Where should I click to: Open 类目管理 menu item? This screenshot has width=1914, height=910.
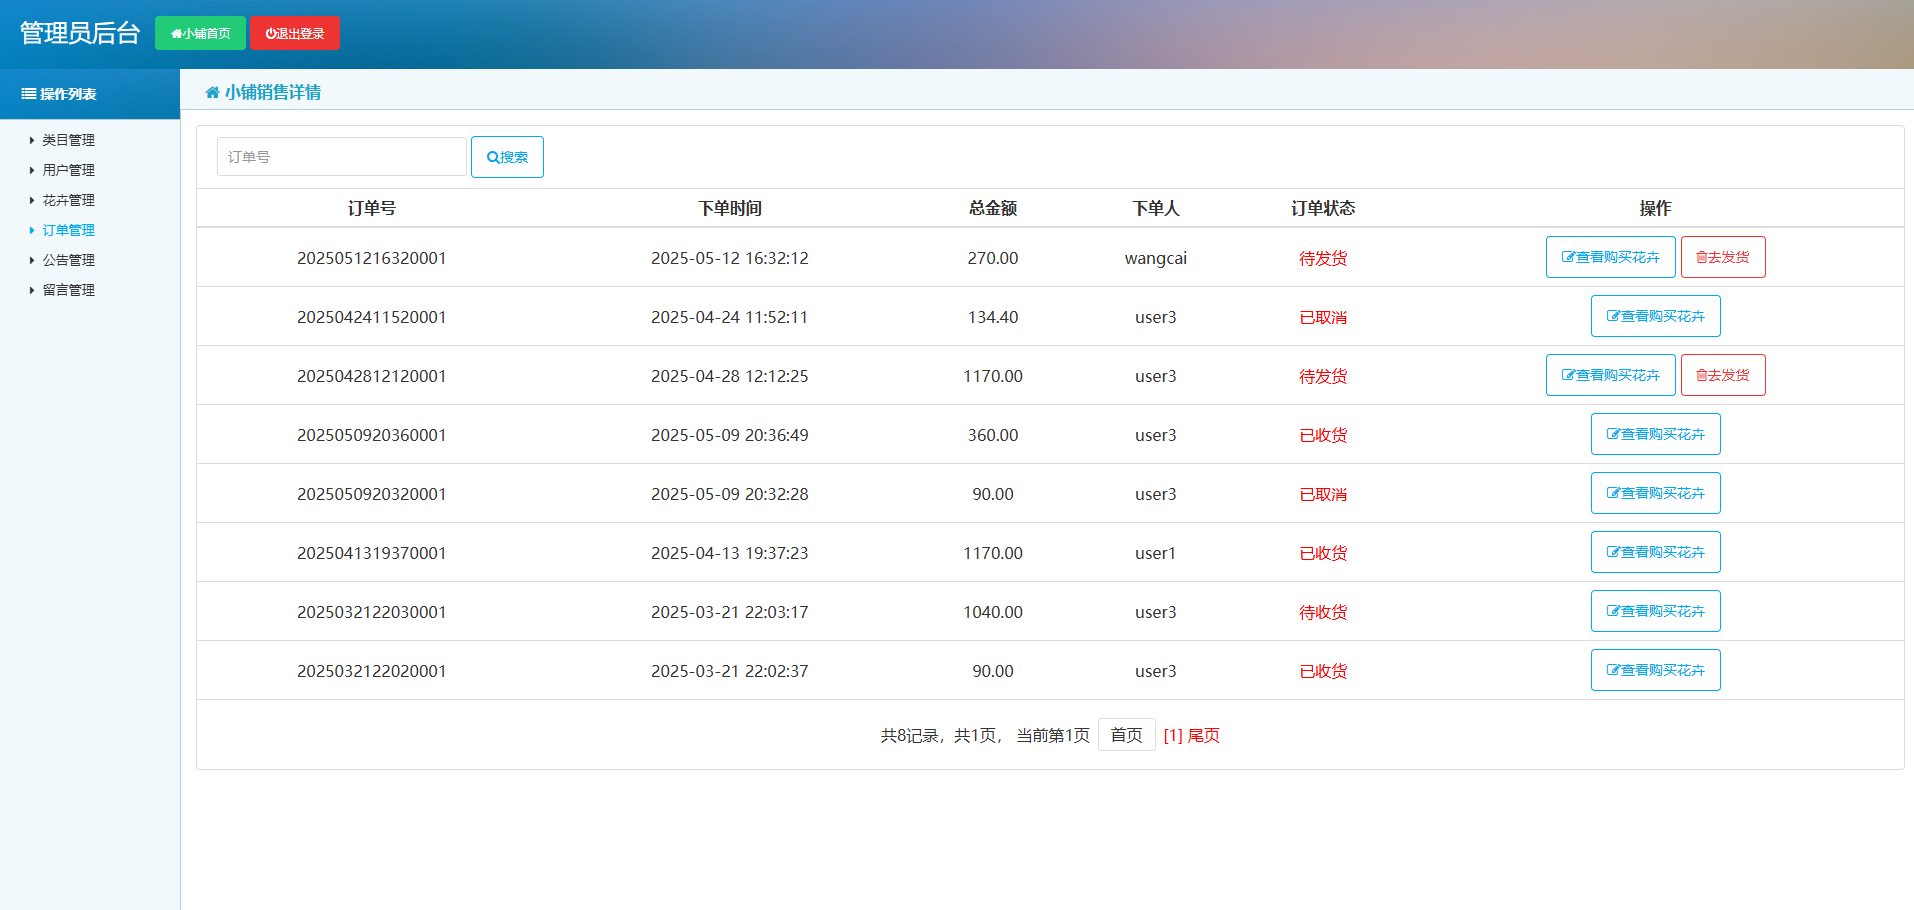point(68,140)
